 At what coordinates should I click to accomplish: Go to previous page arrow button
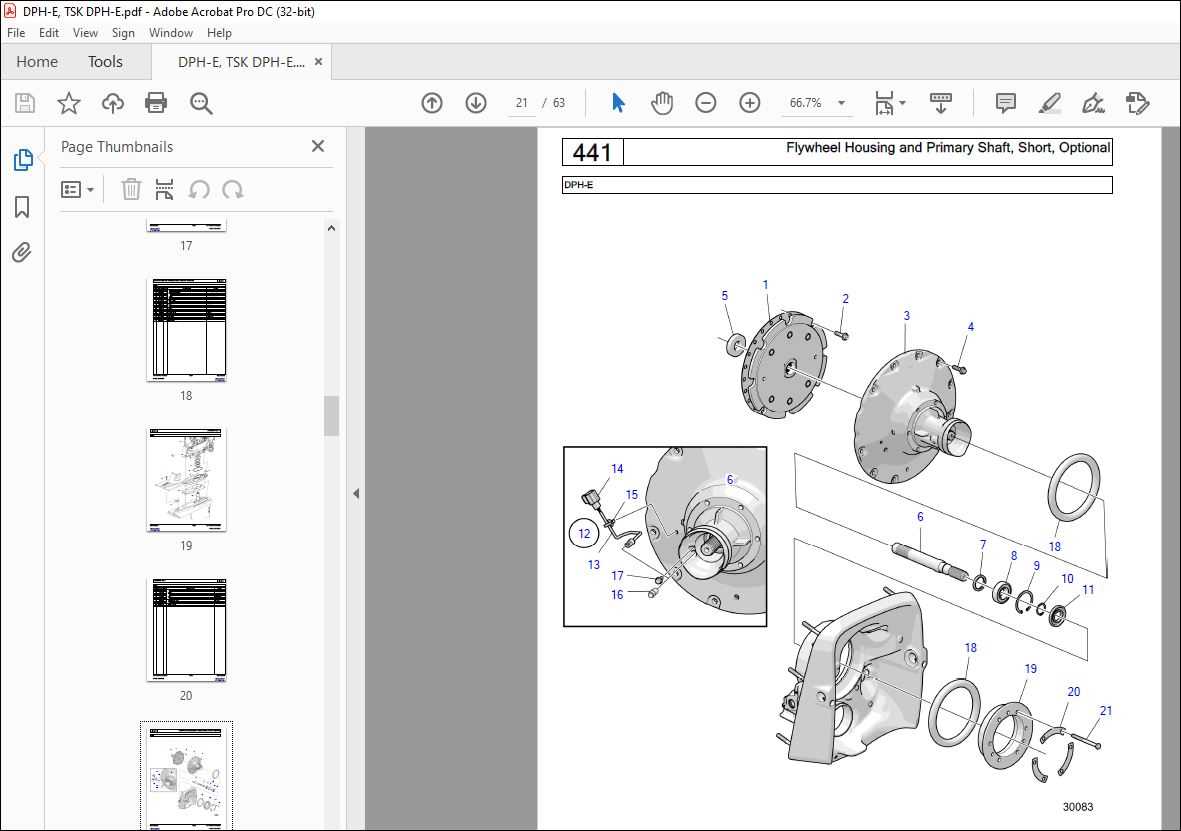pyautogui.click(x=432, y=103)
